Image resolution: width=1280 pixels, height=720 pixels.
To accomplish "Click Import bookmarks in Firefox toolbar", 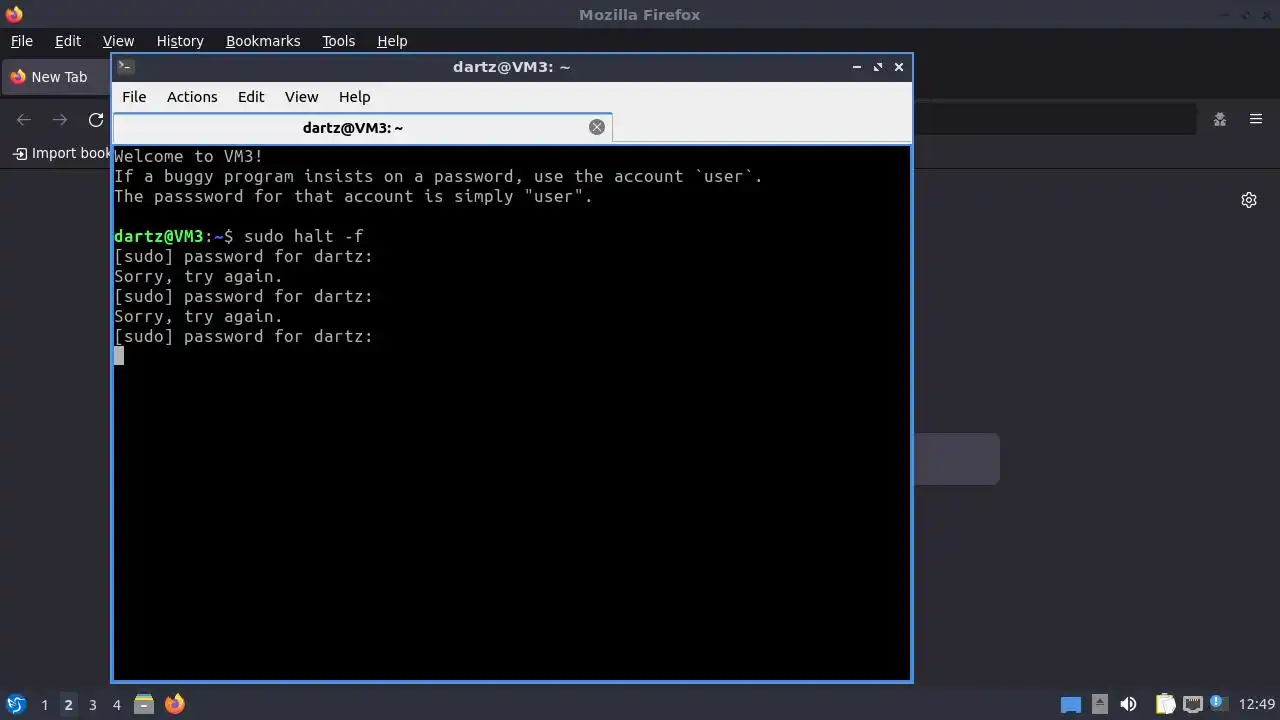I will 61,153.
